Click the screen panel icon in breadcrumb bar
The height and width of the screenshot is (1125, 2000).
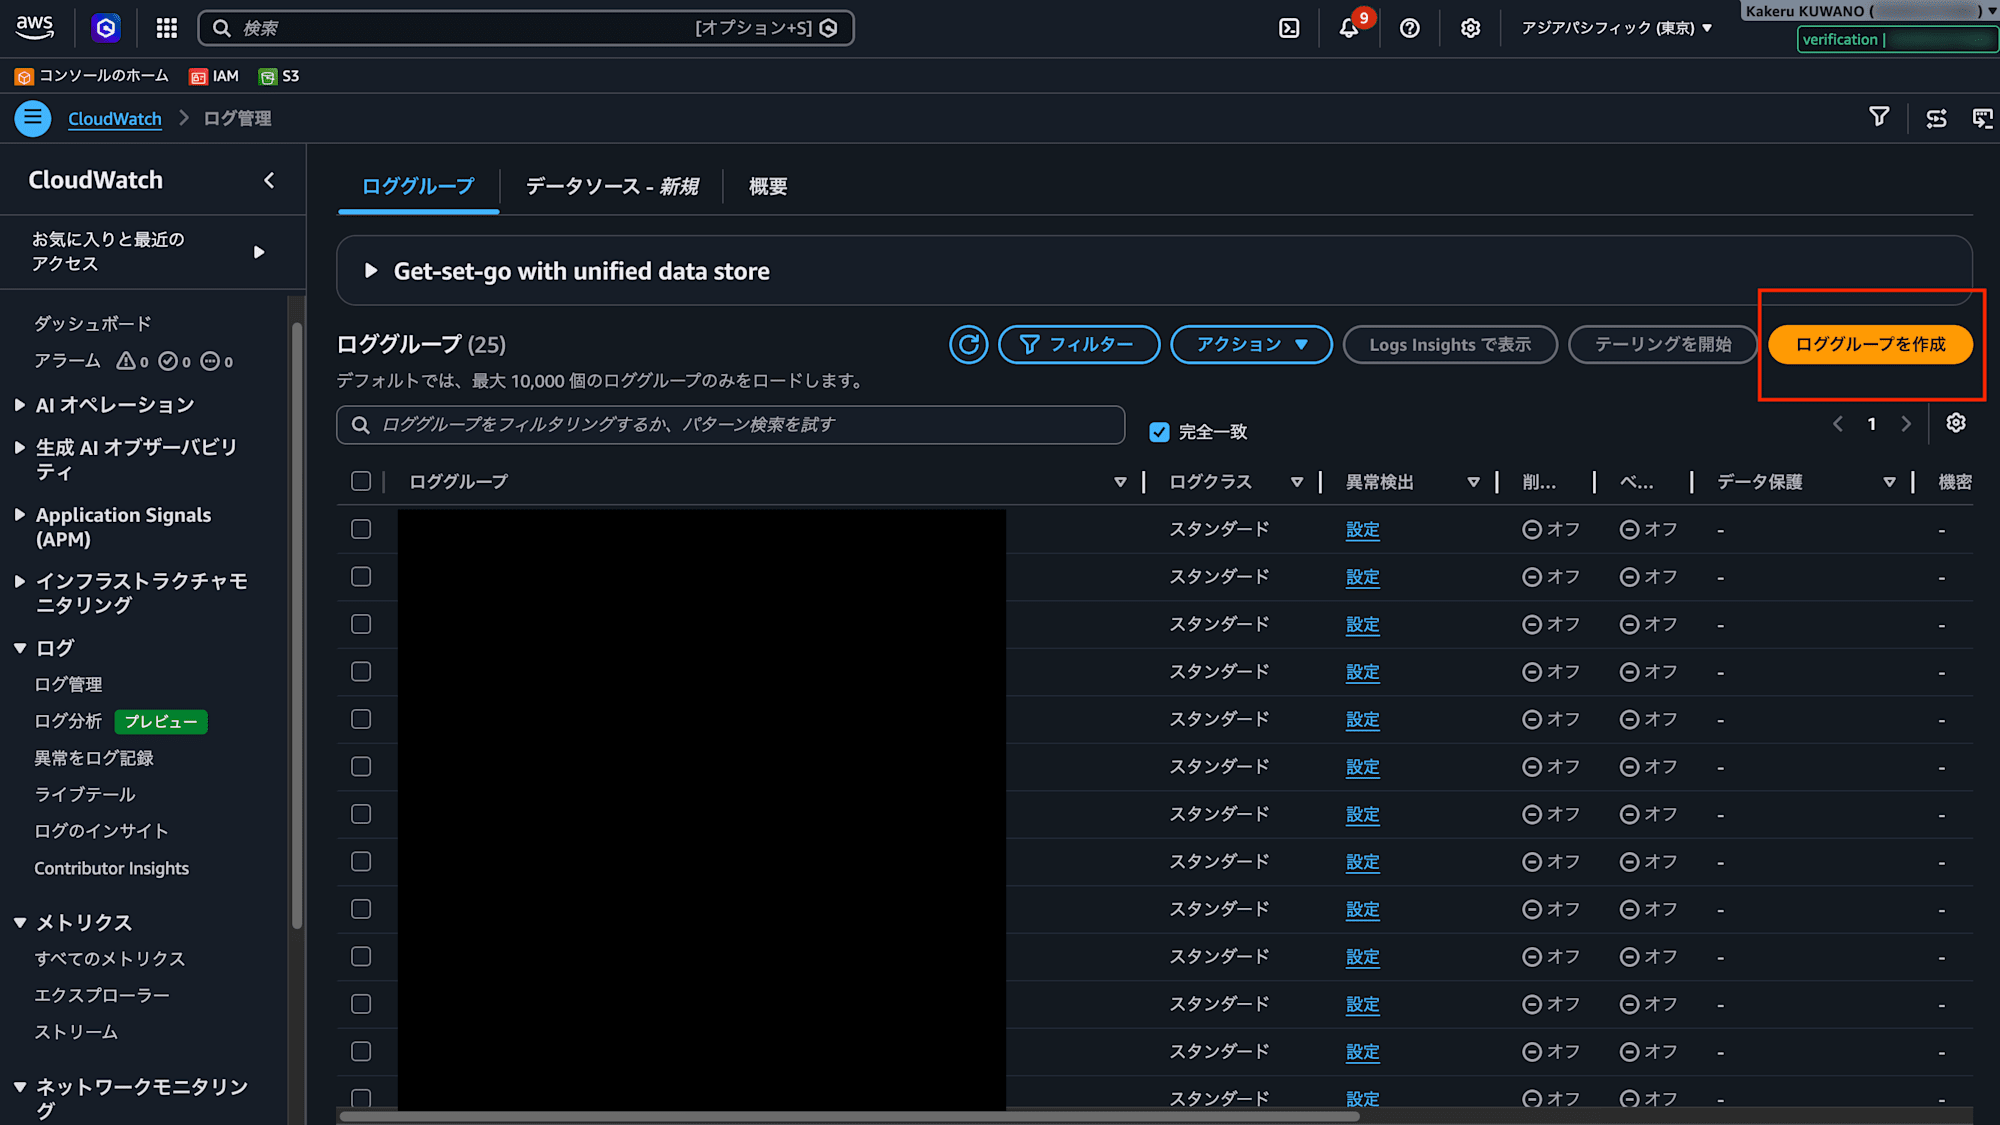(1982, 119)
